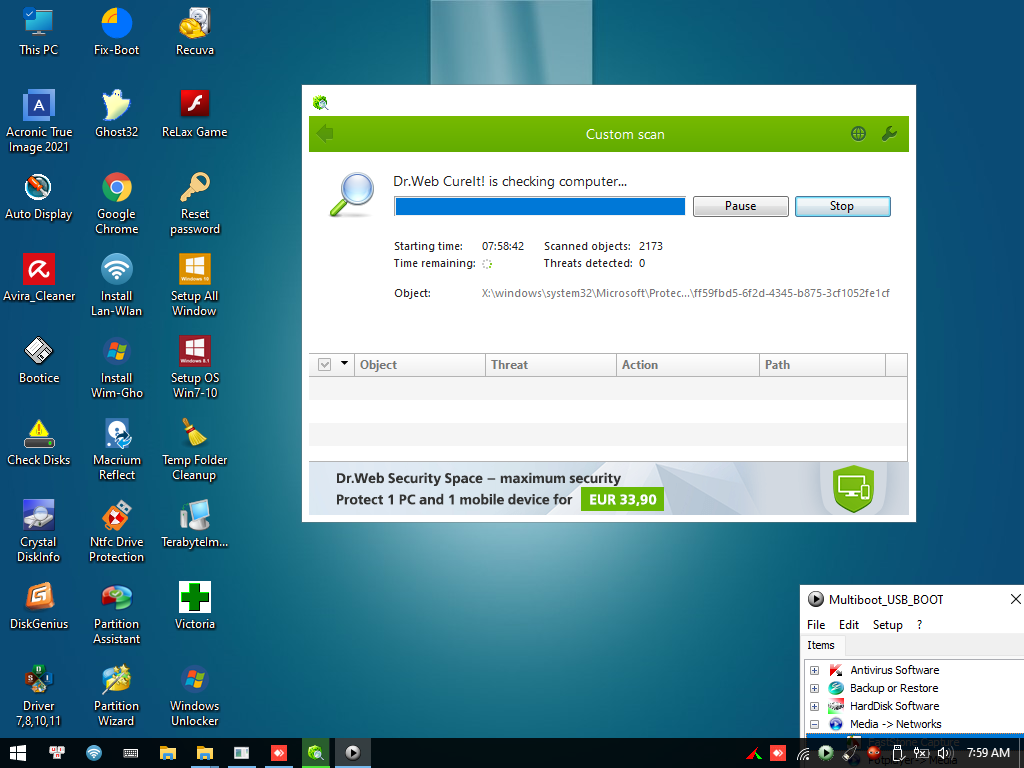This screenshot has height=768, width=1024.
Task: Open the Multiboot play taskbar button
Action: pos(353,753)
